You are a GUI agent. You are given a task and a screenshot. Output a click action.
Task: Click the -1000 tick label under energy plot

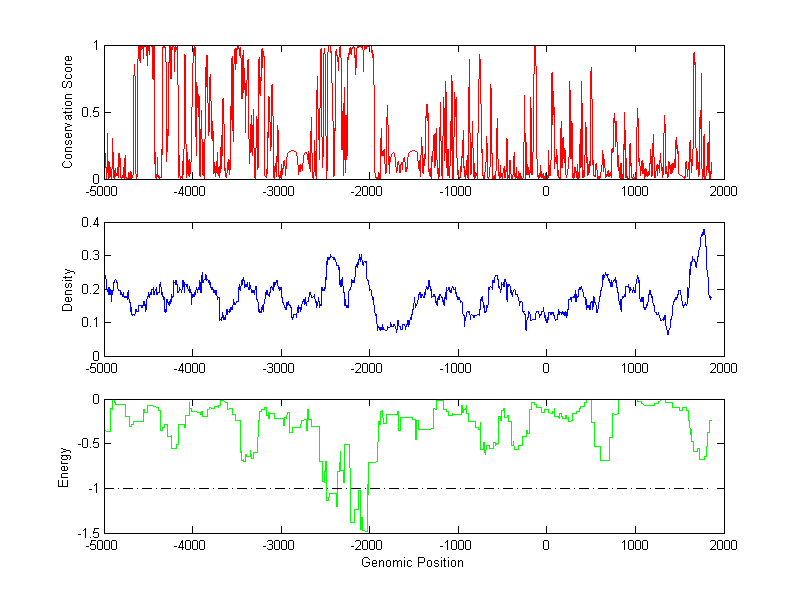coord(457,545)
